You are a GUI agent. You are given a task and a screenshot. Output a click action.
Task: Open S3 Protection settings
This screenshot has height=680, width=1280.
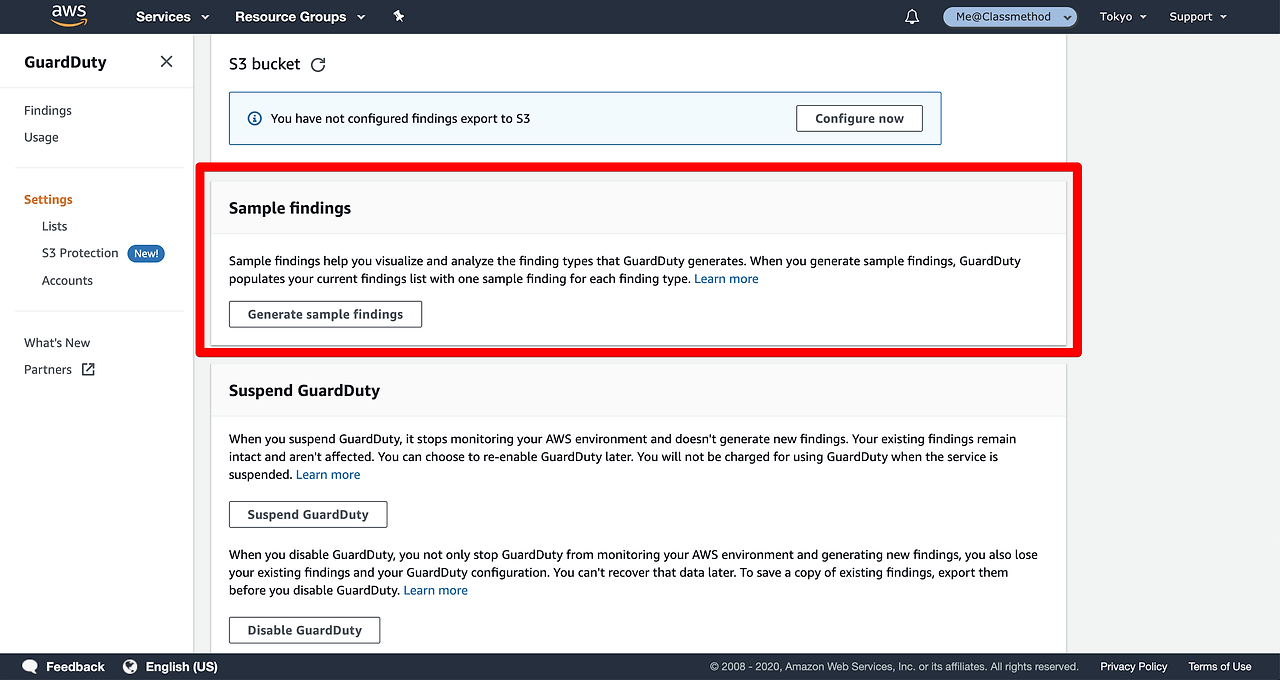click(80, 254)
